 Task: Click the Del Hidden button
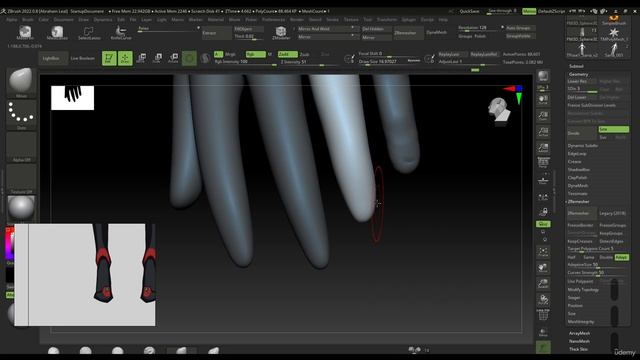(x=377, y=29)
